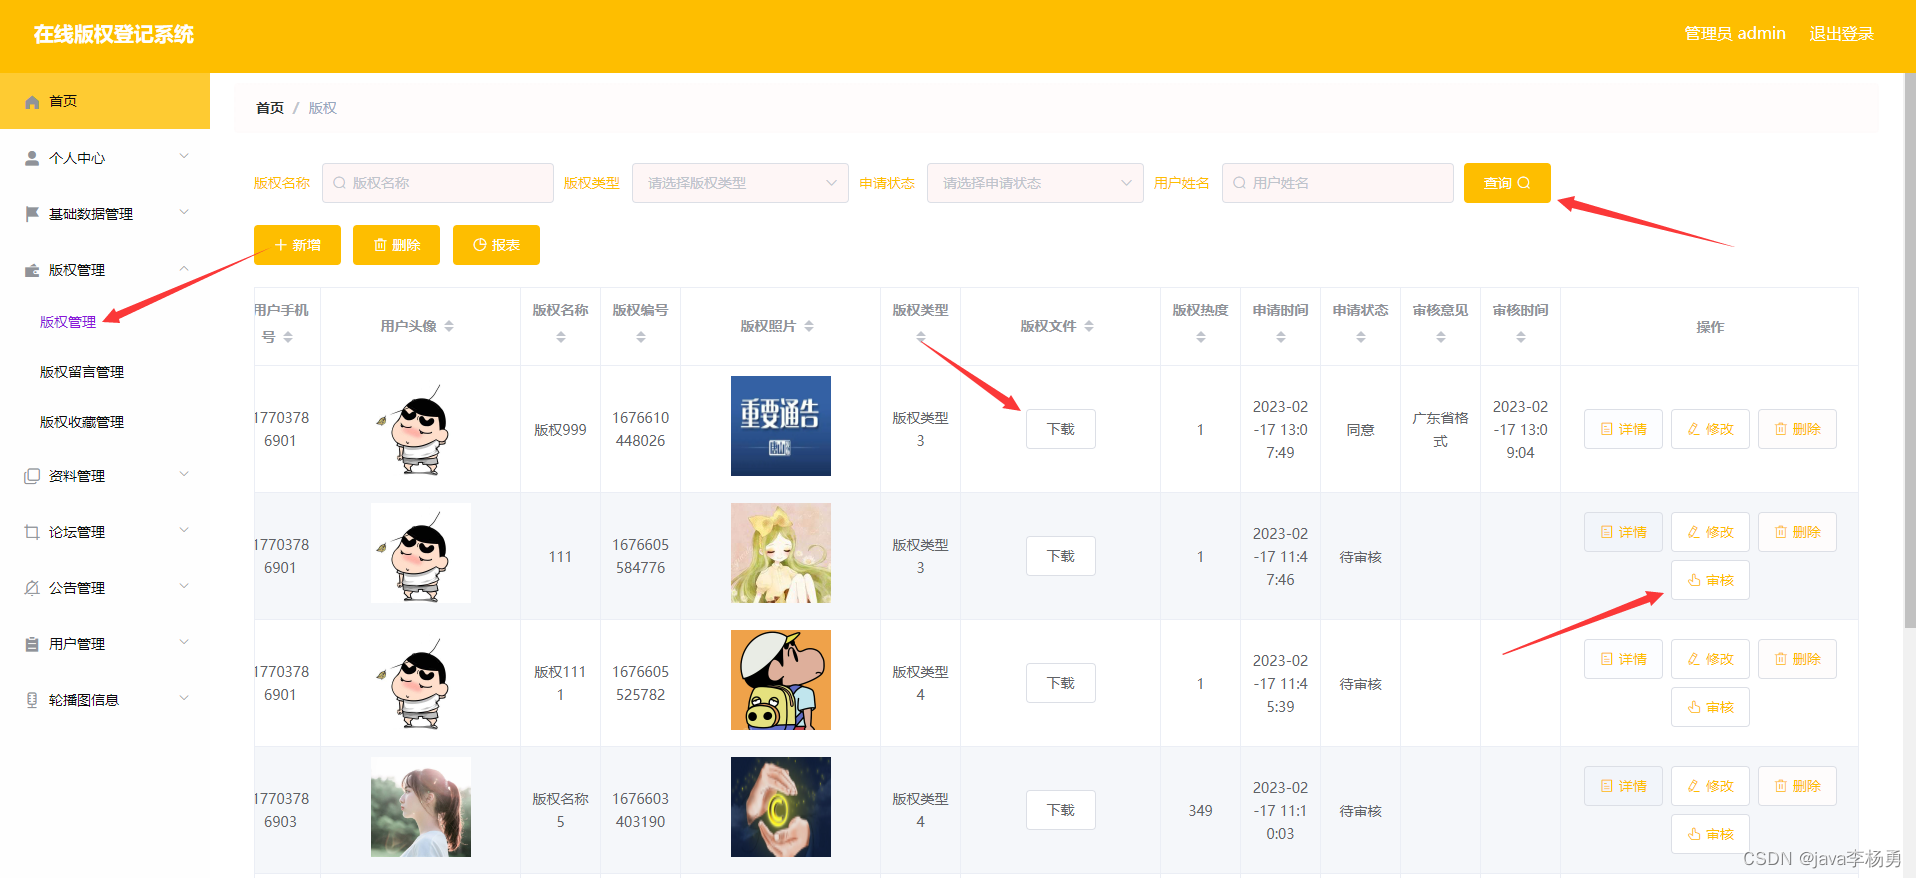Viewport: 1916px width, 878px height.
Task: Click the flag icon beside 基础数据管理
Action: coord(32,214)
